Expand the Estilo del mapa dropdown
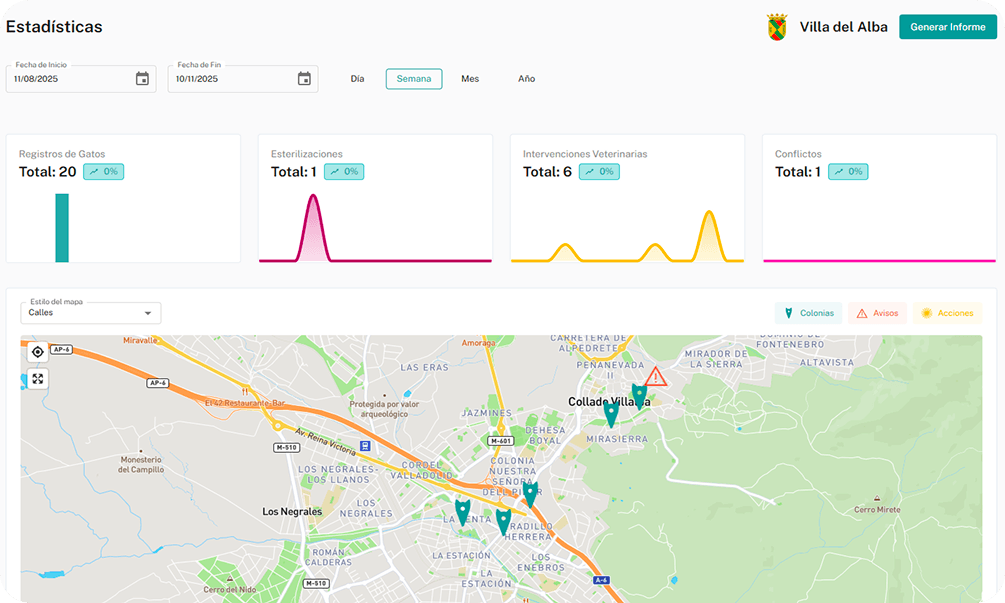This screenshot has height=603, width=1005. click(90, 313)
